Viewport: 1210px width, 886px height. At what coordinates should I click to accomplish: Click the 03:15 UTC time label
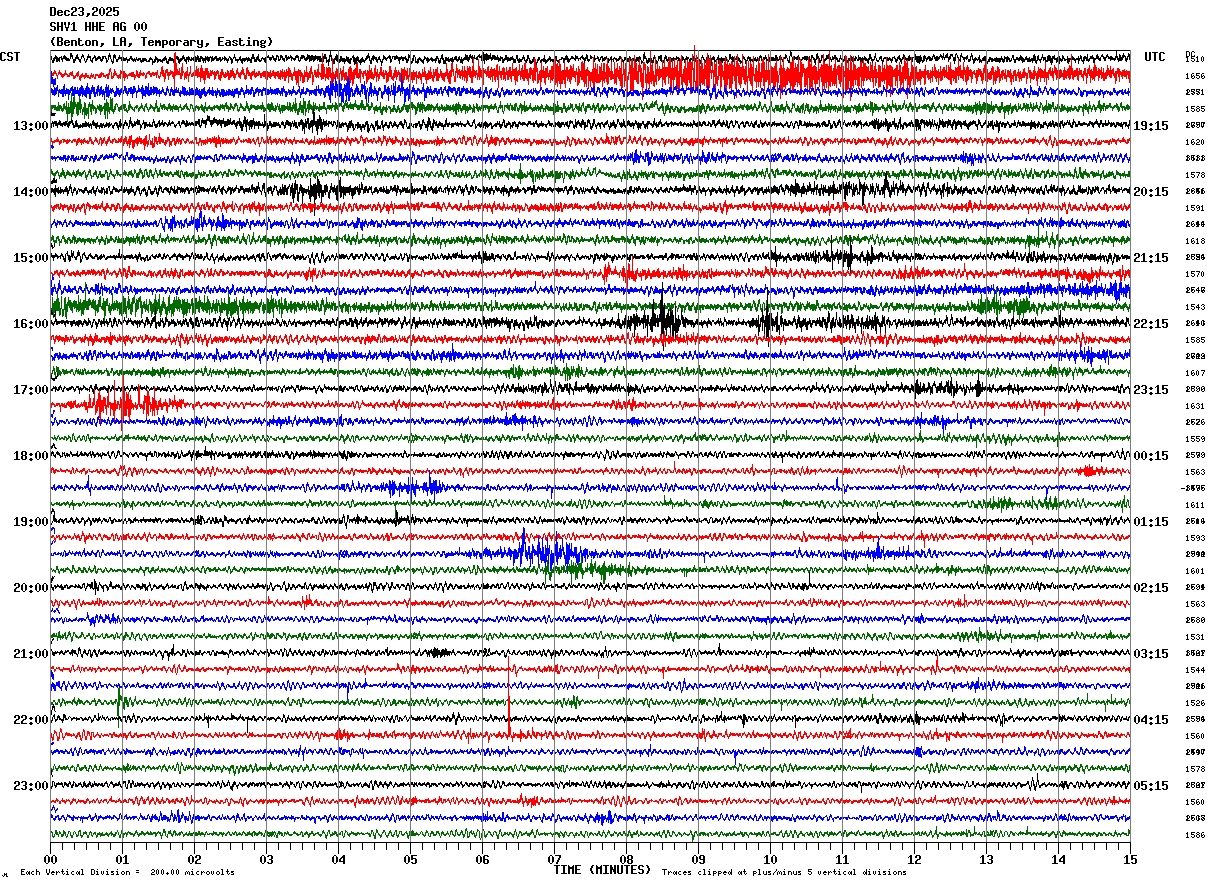click(x=1151, y=654)
